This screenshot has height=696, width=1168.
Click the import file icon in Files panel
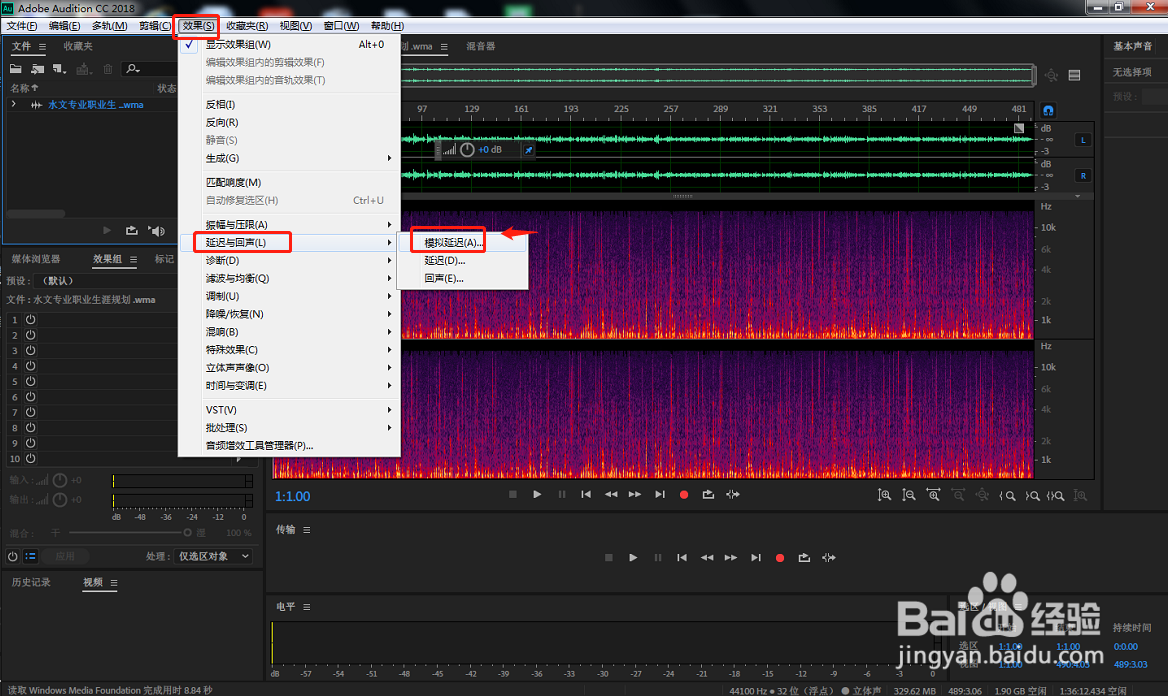tap(37, 69)
